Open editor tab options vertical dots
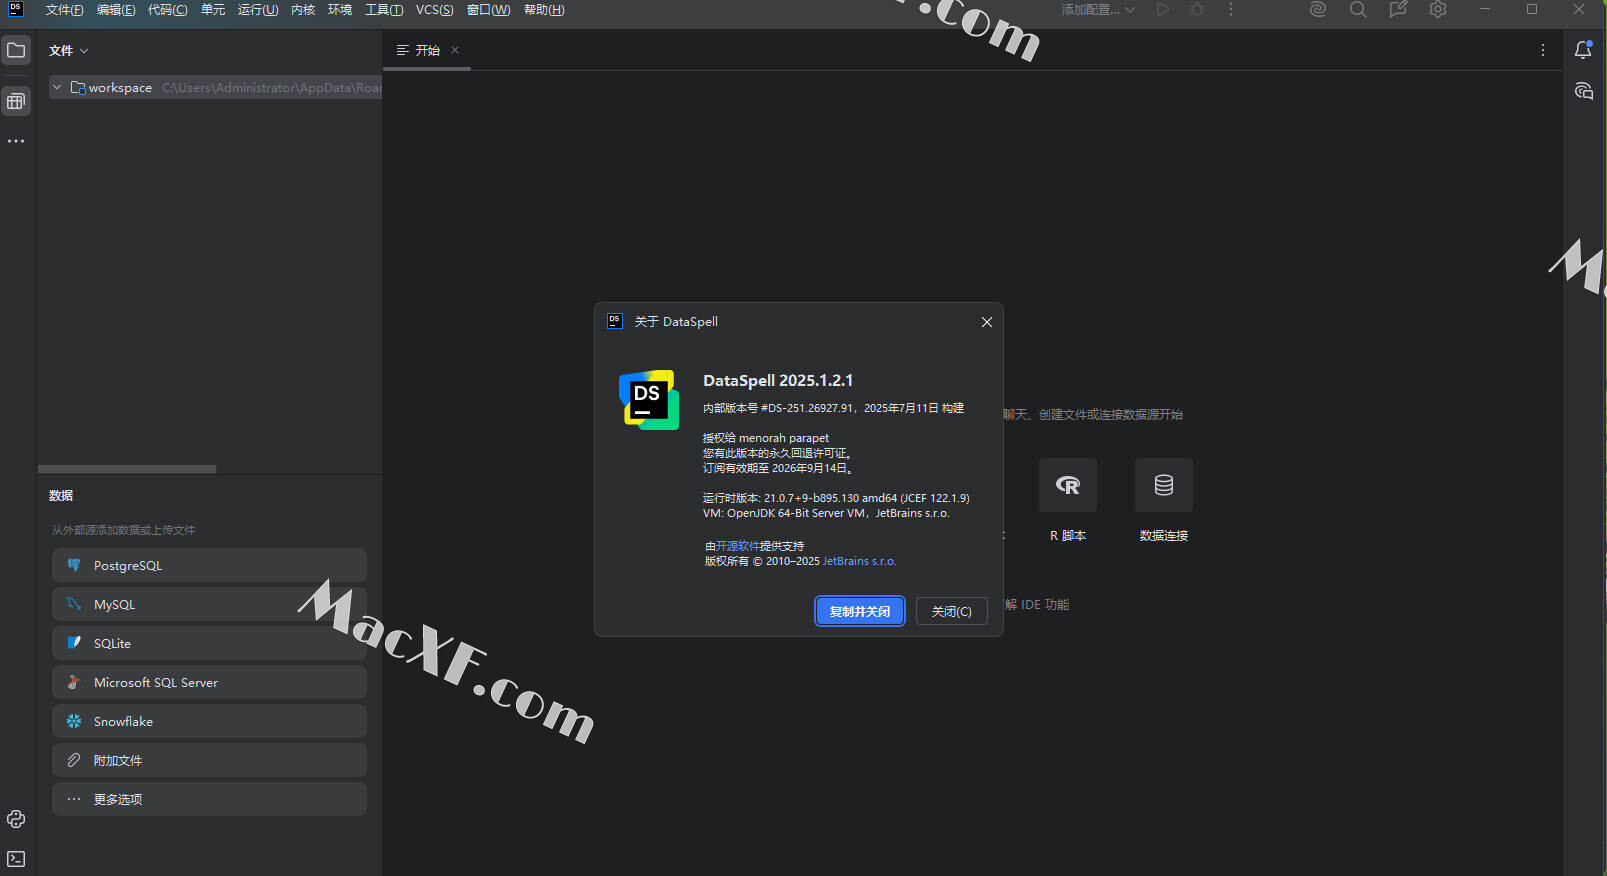This screenshot has width=1607, height=876. 1543,50
